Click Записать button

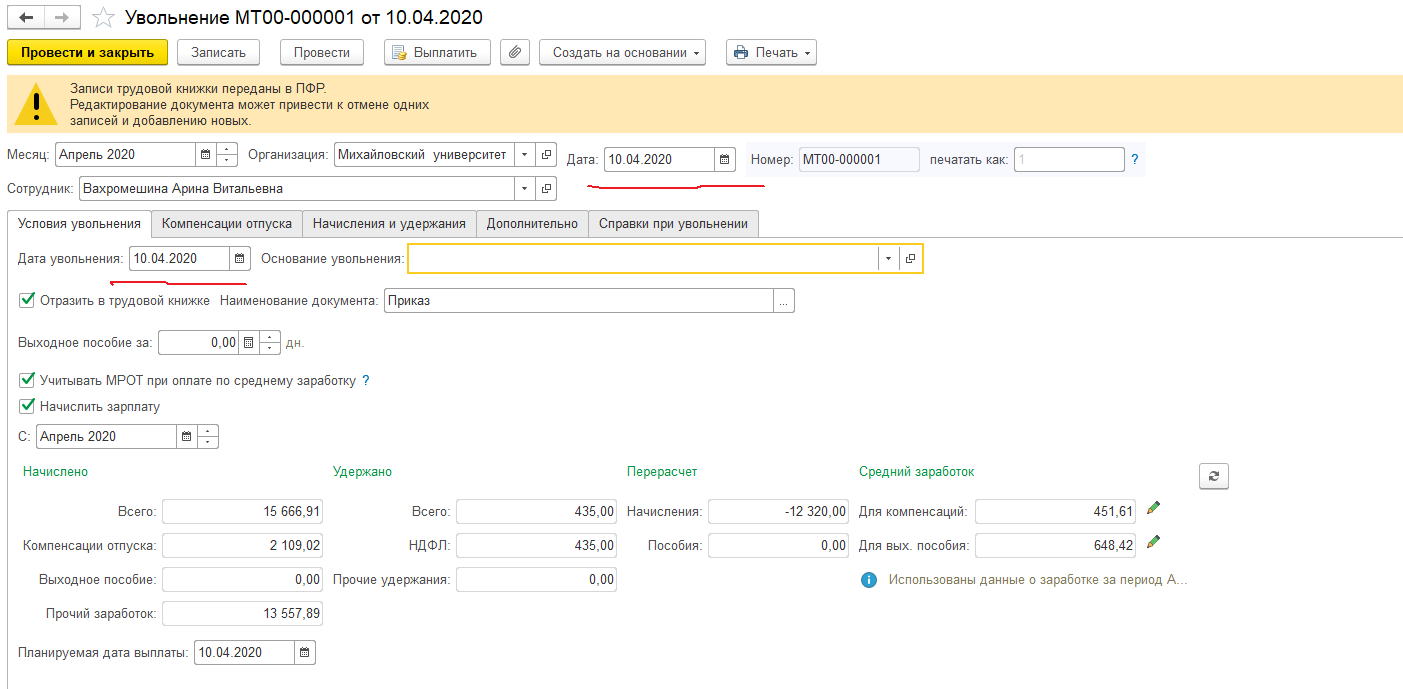tap(218, 52)
